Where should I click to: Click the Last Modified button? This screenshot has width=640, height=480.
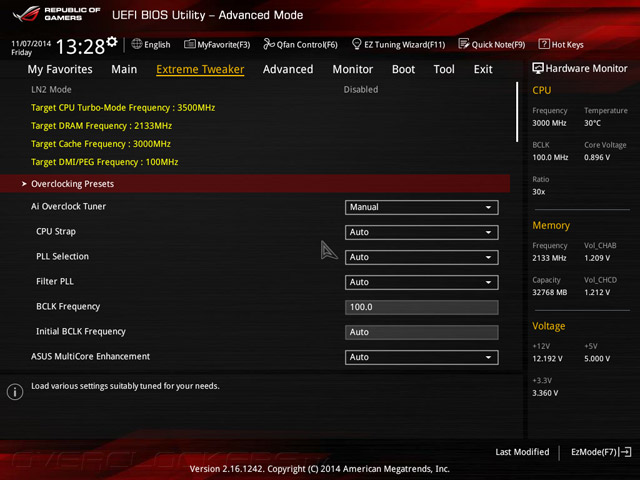tap(522, 452)
